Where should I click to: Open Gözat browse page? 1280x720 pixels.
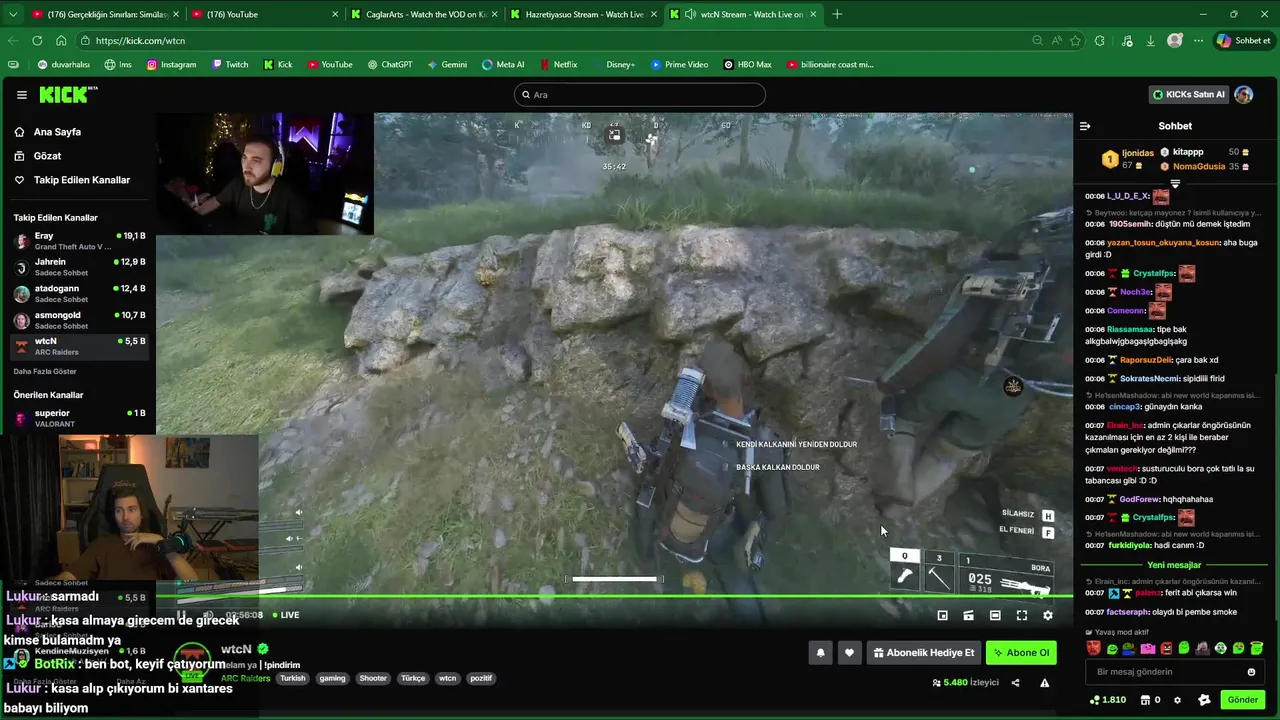(x=47, y=156)
